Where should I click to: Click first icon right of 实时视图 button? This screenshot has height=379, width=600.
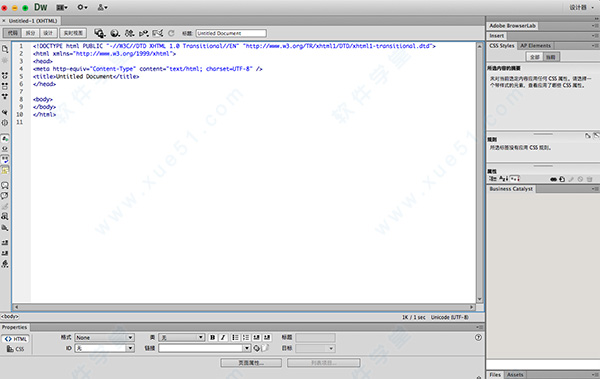[100, 33]
